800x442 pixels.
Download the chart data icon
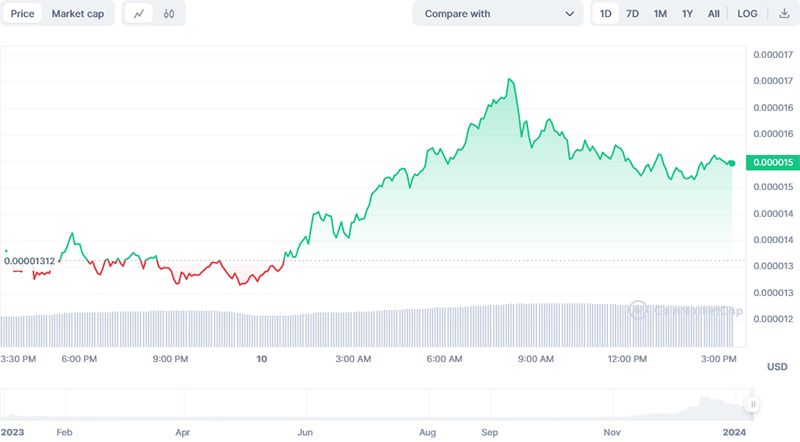pos(784,14)
